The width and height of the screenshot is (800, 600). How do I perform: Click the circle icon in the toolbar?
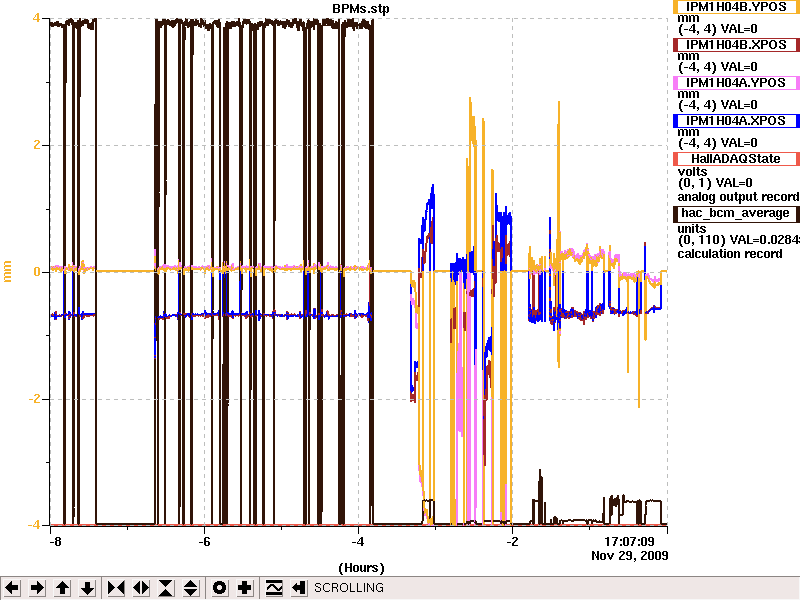[x=219, y=588]
